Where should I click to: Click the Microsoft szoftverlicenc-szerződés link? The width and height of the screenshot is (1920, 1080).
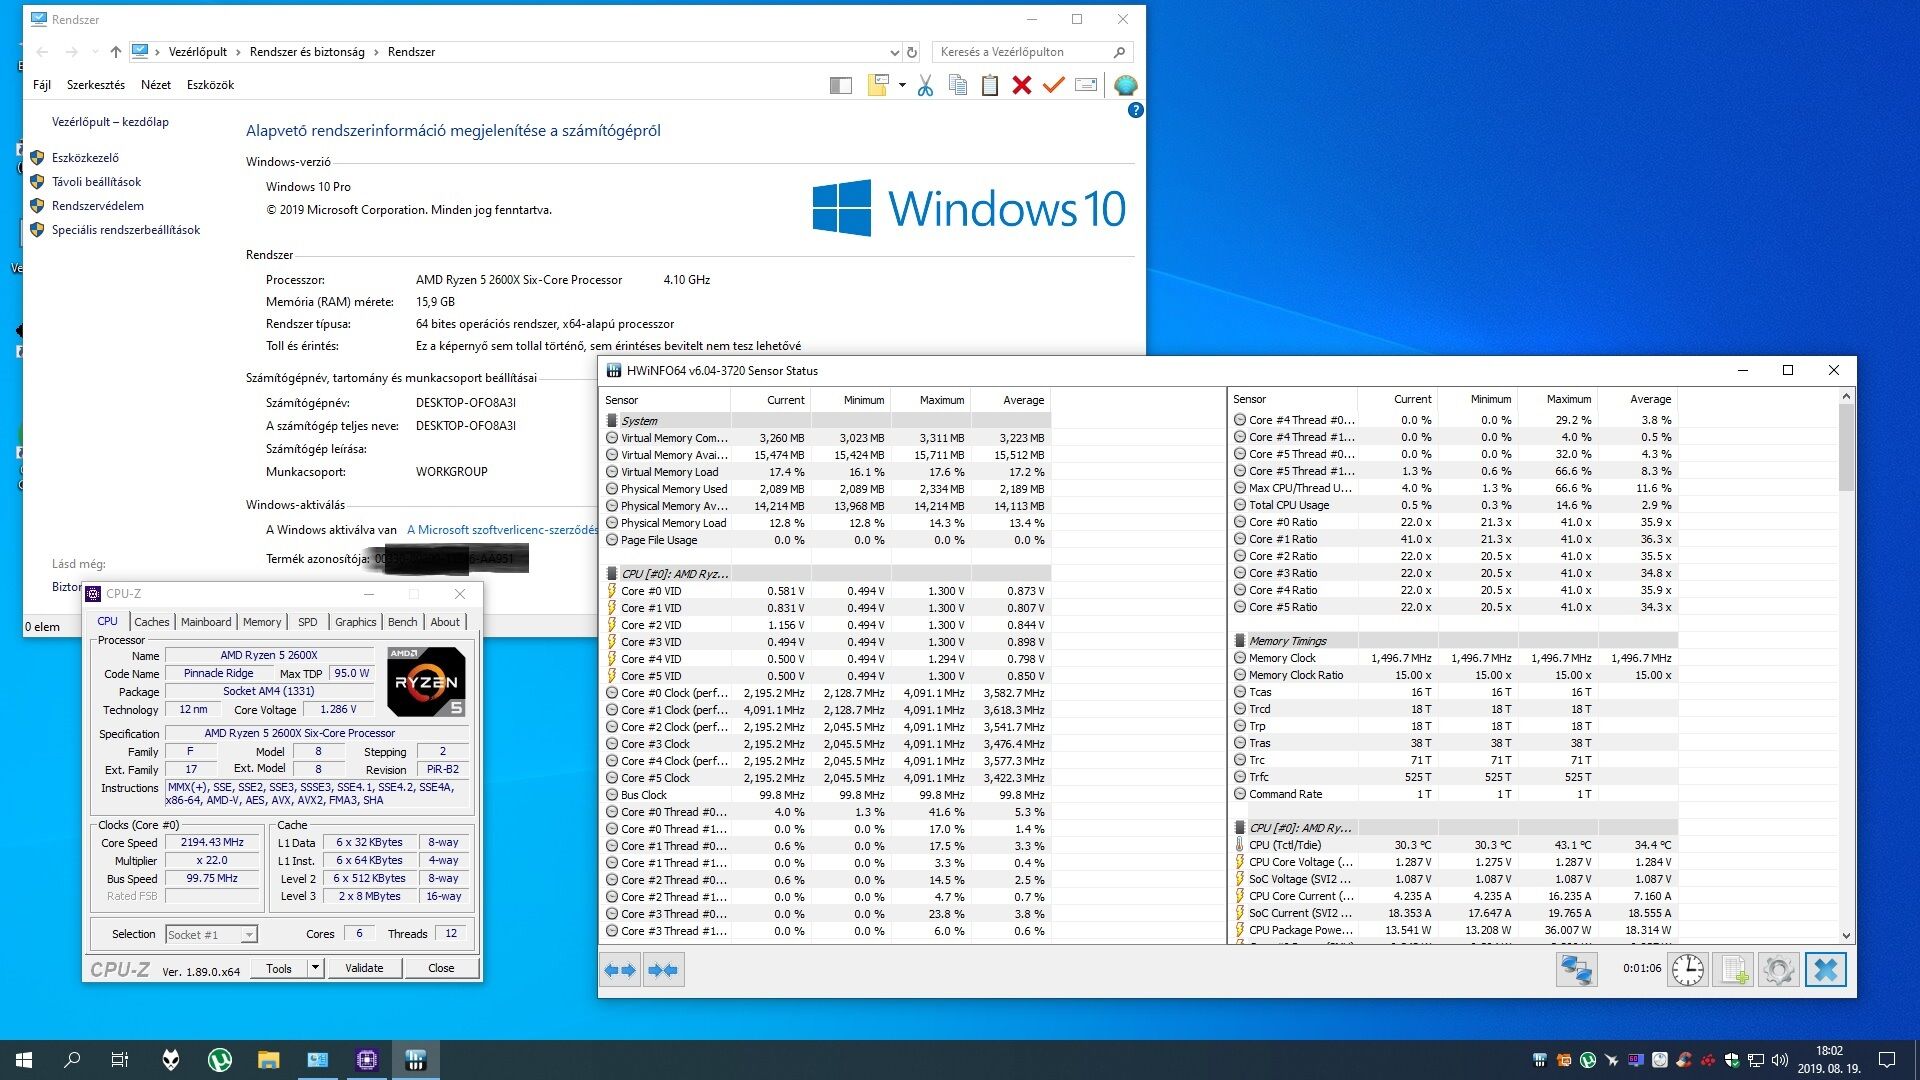click(x=501, y=530)
